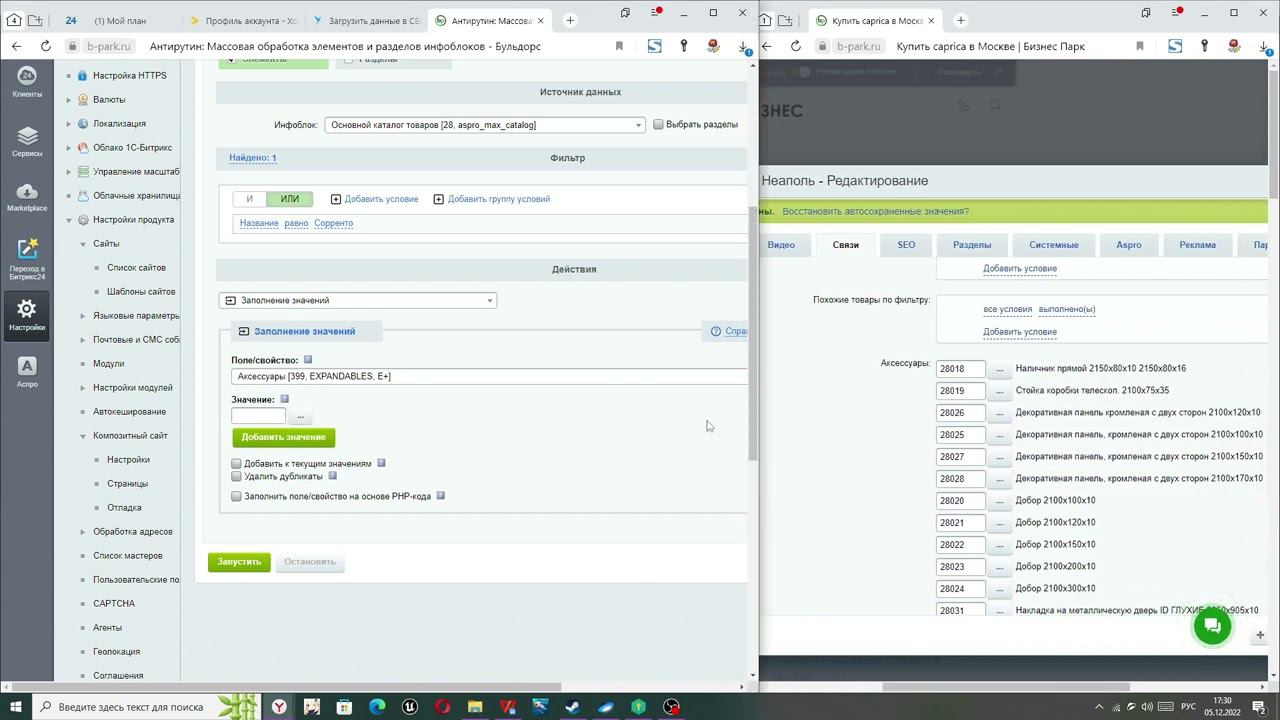This screenshot has height=720, width=1280.
Task: Bookmark the page in left browser window
Action: coord(619,46)
